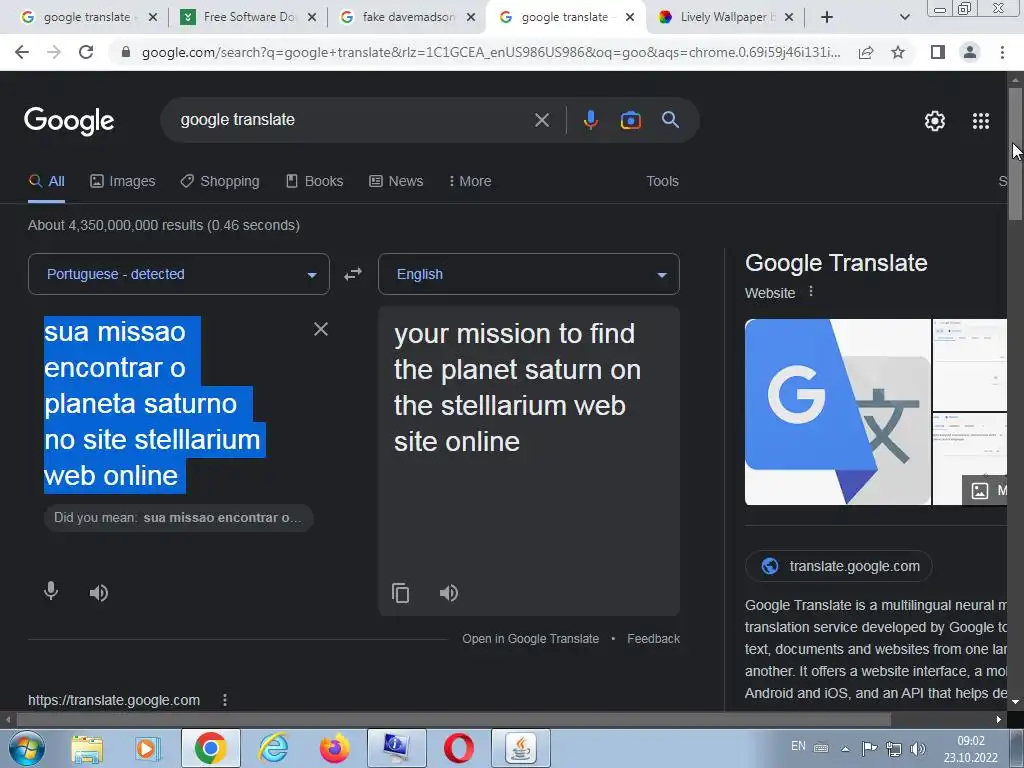This screenshot has width=1024, height=768.
Task: Clear the search box text with X
Action: click(x=541, y=120)
